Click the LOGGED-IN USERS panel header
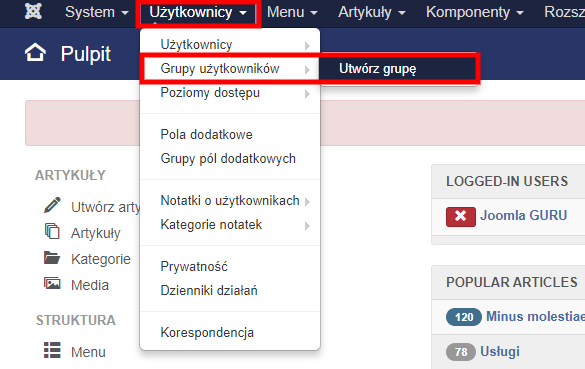Image resolution: width=585 pixels, height=369 pixels. click(507, 181)
